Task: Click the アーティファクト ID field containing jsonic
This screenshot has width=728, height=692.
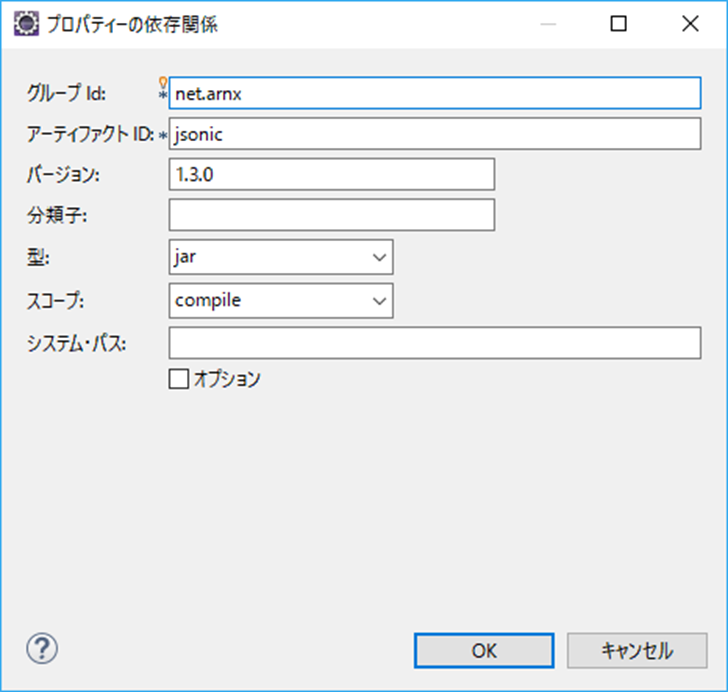Action: click(435, 134)
